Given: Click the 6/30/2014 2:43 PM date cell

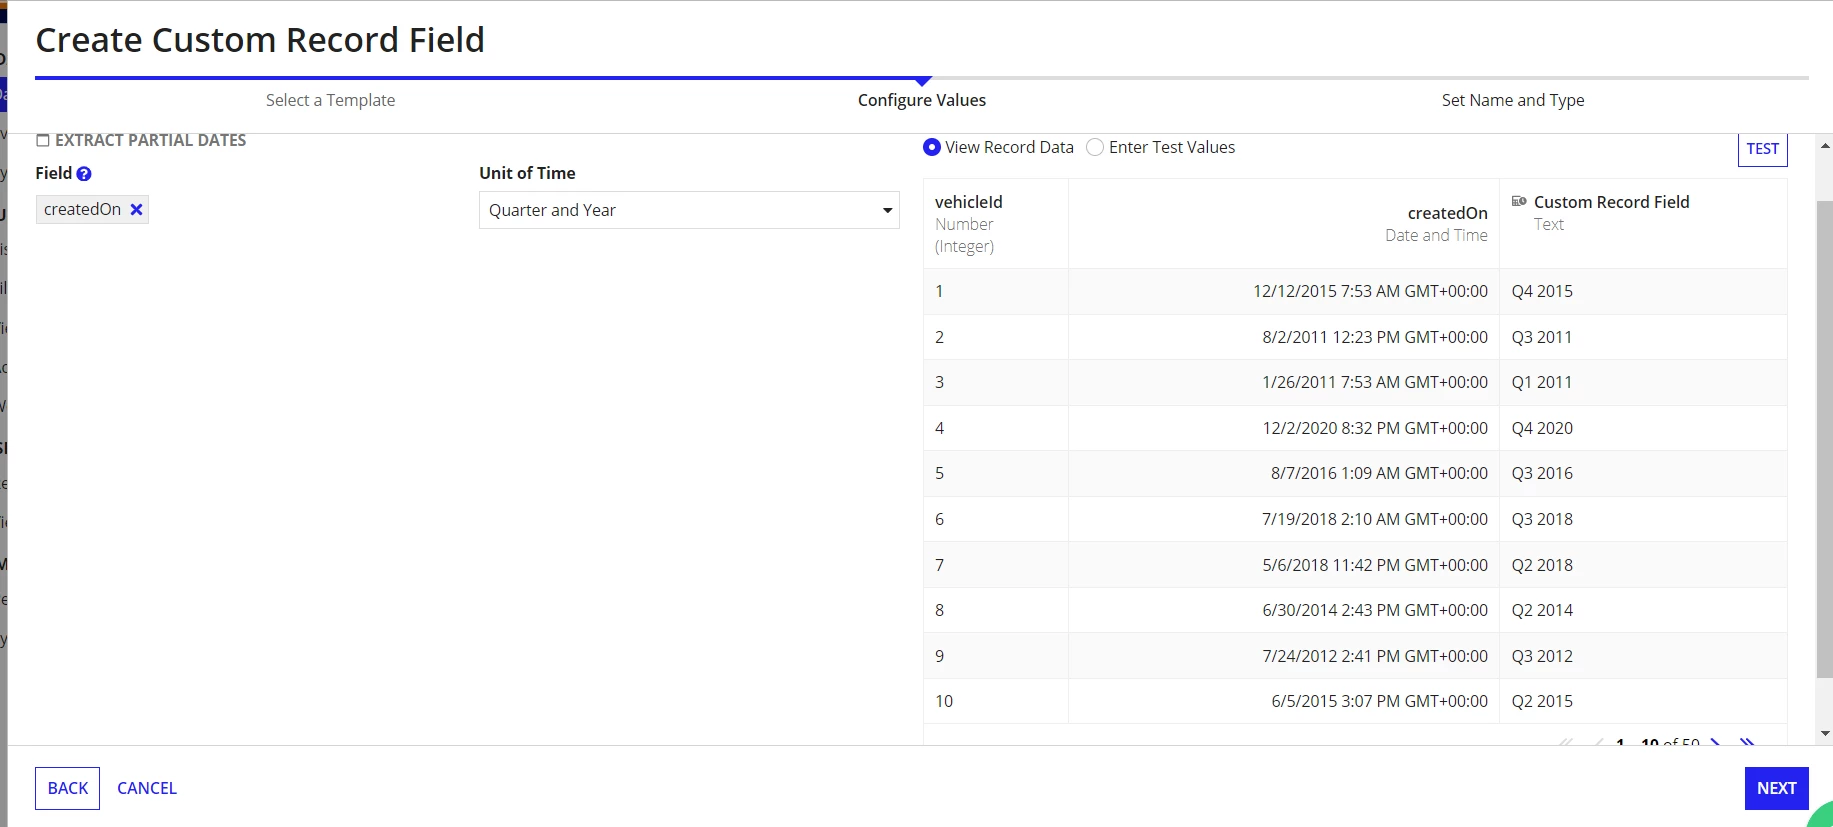Looking at the screenshot, I should click(1284, 610).
